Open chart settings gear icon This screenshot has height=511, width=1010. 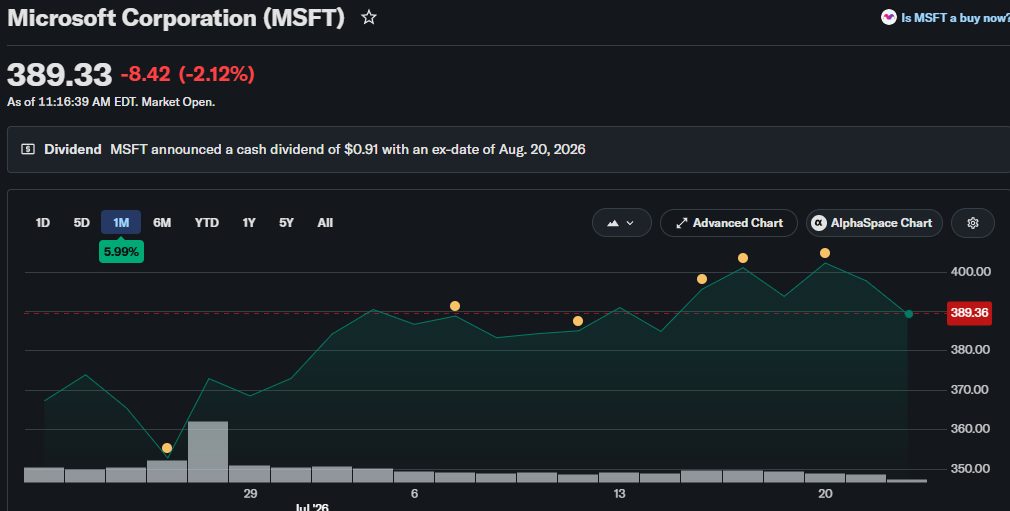[973, 223]
